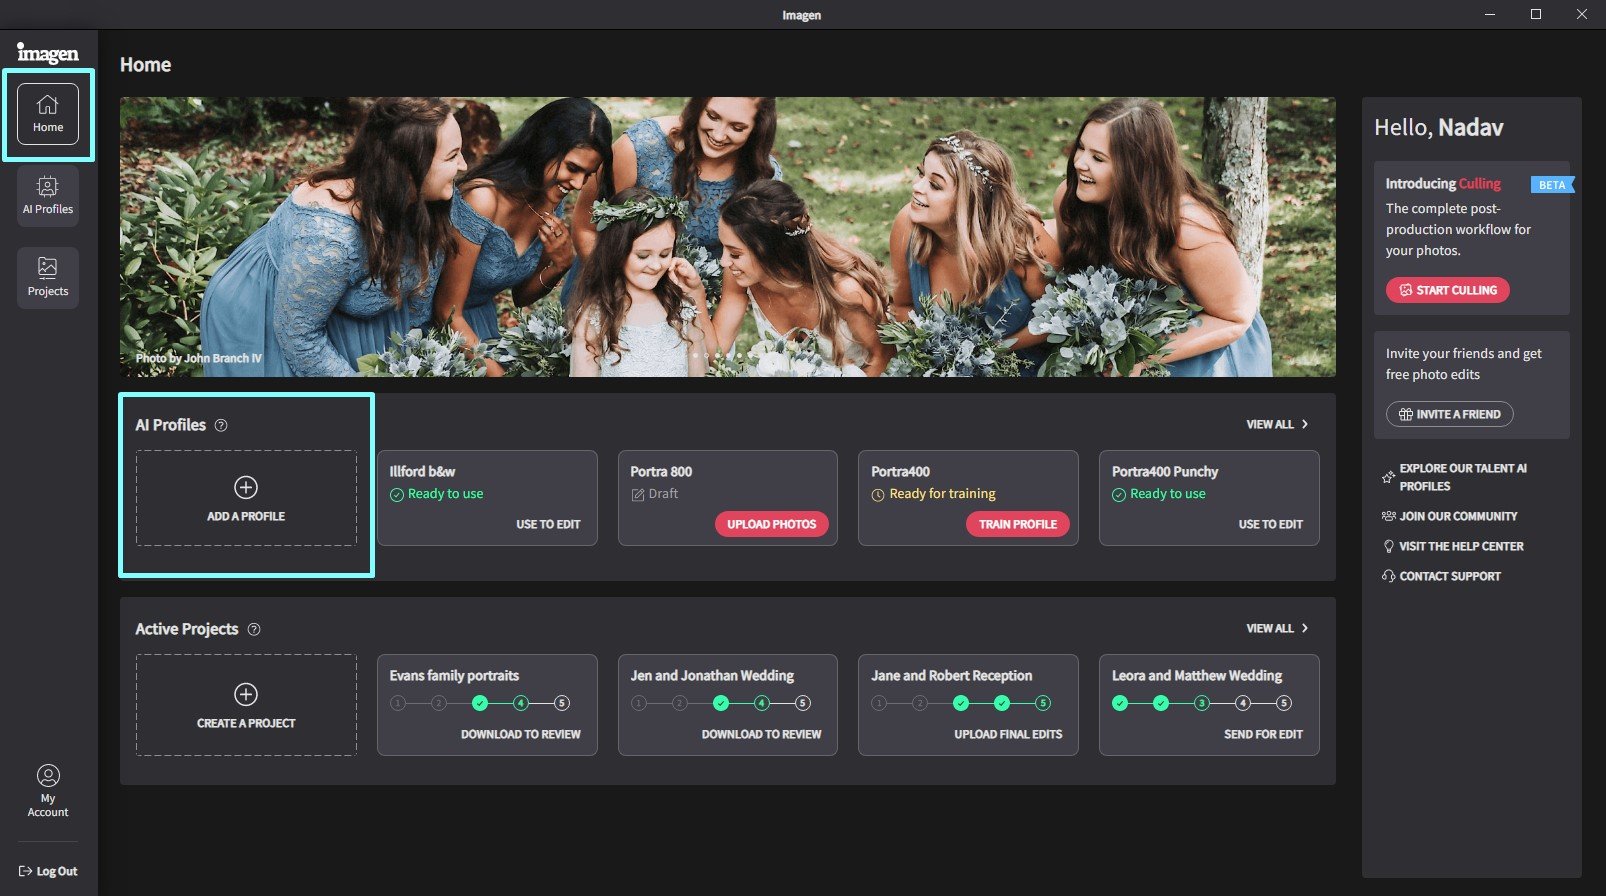Click the Start Culling button
Screen dimensions: 1606x896
[1447, 290]
